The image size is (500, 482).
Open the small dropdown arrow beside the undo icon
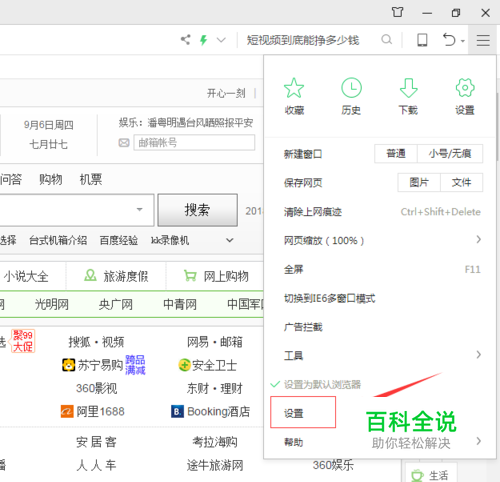coord(463,41)
